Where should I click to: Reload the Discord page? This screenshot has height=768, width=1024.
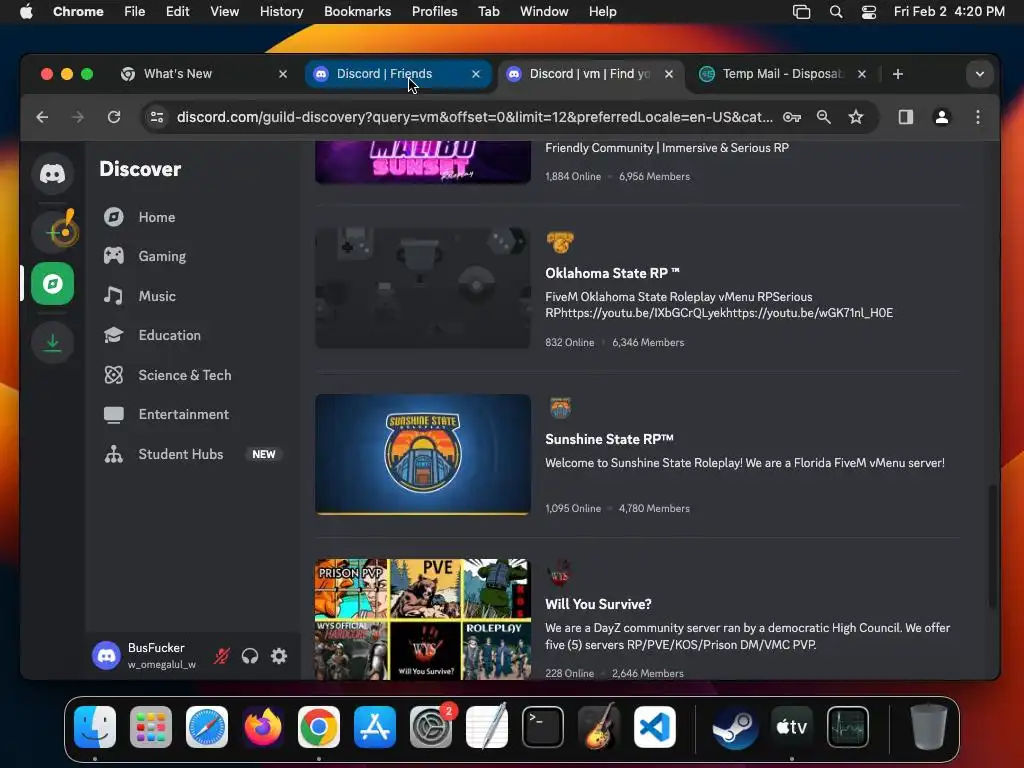[114, 117]
